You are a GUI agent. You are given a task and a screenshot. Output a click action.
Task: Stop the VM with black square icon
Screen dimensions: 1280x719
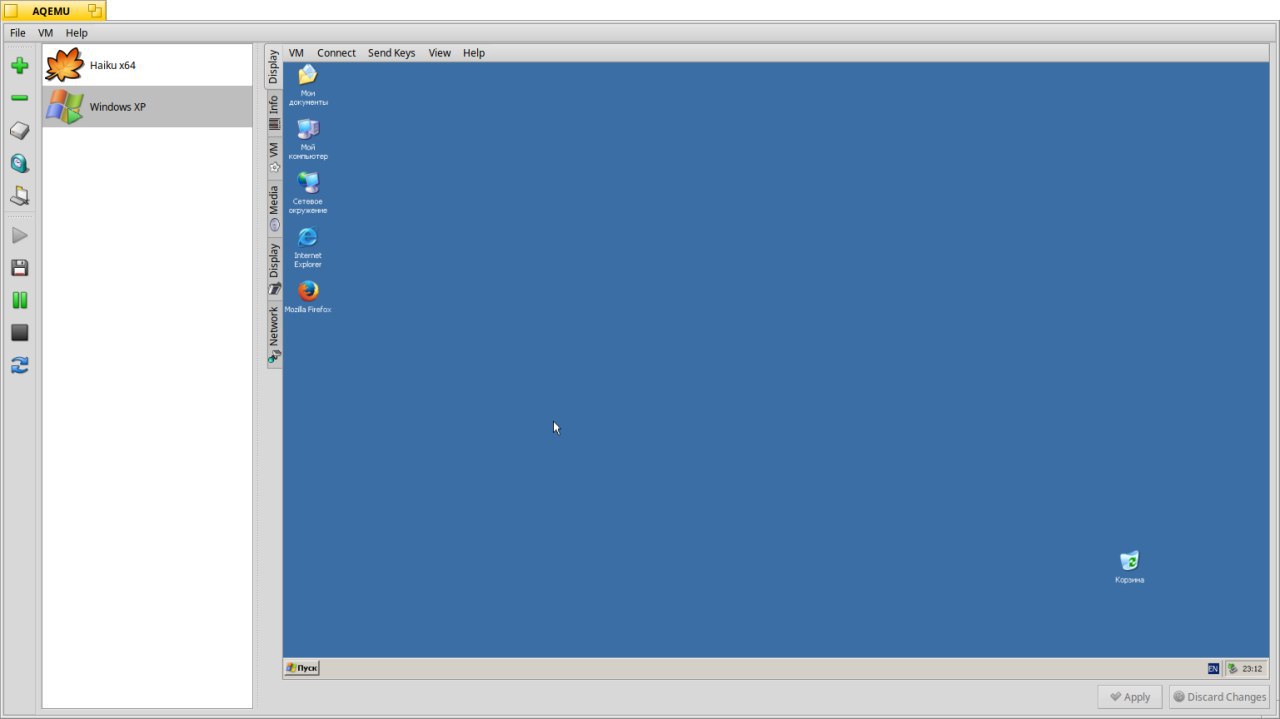[x=19, y=332]
